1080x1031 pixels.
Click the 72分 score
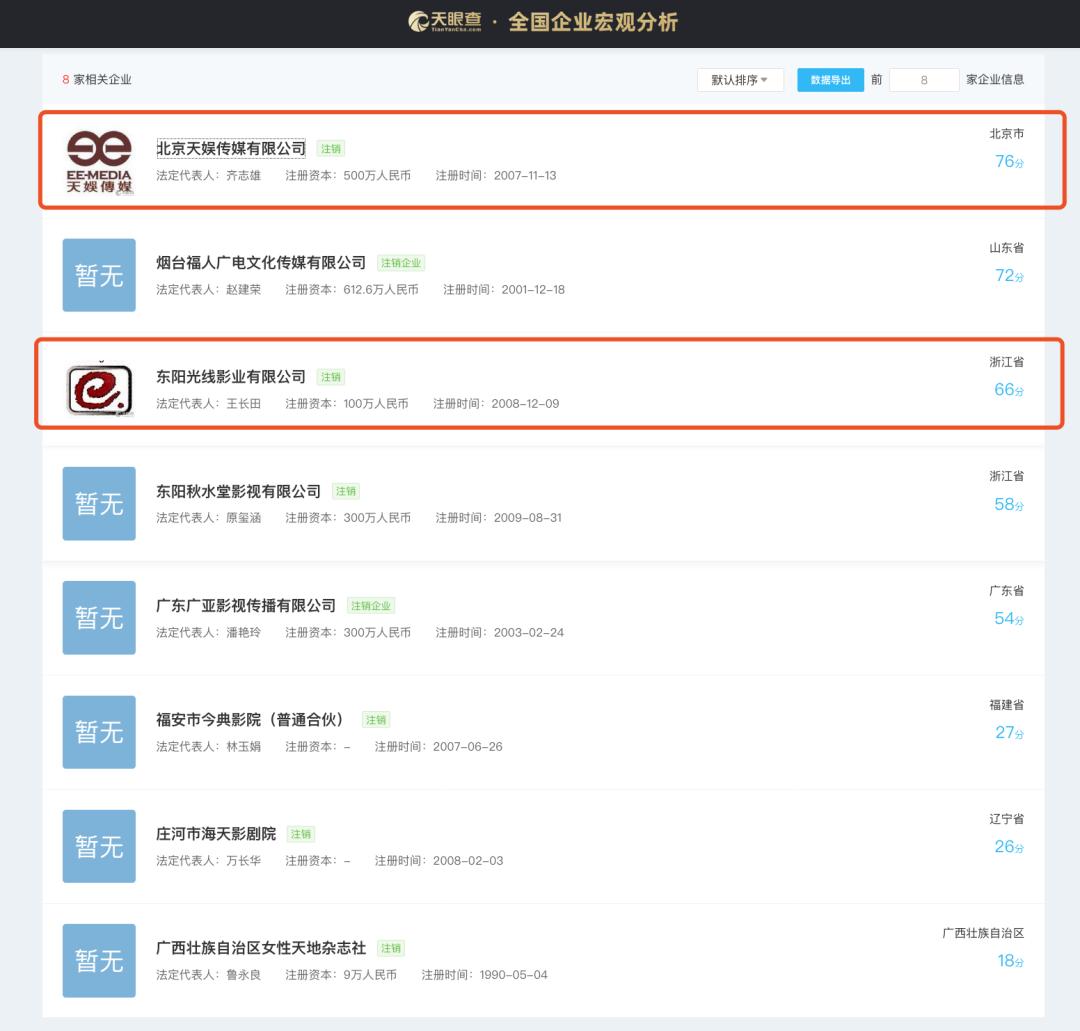pos(1009,276)
